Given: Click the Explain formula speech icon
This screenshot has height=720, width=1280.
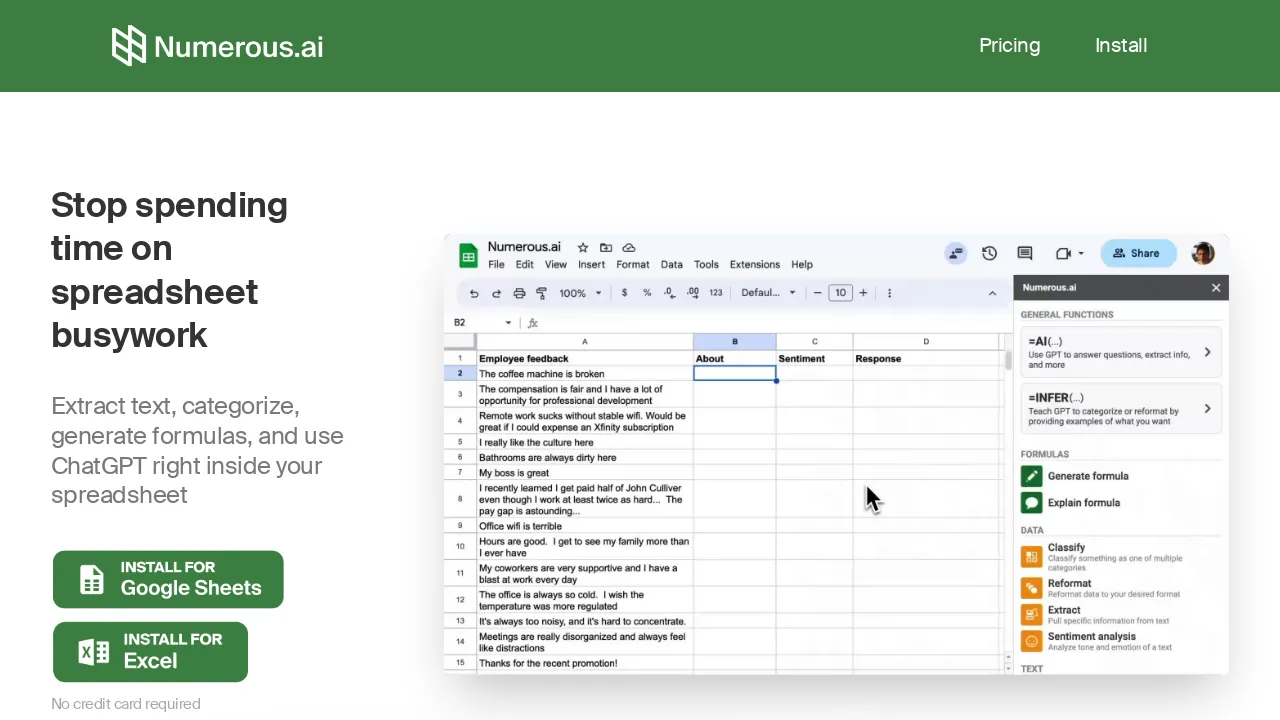Looking at the screenshot, I should [x=1032, y=503].
